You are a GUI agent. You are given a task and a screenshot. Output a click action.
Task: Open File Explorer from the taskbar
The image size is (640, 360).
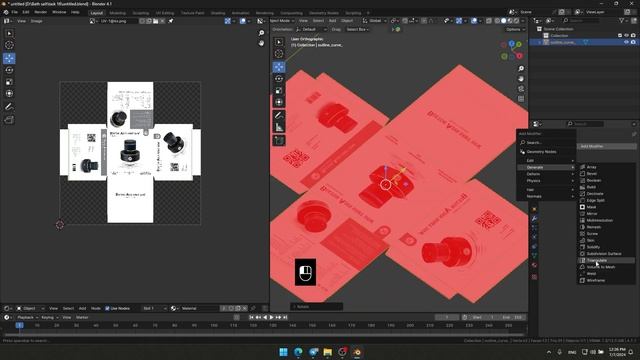[x=327, y=352]
